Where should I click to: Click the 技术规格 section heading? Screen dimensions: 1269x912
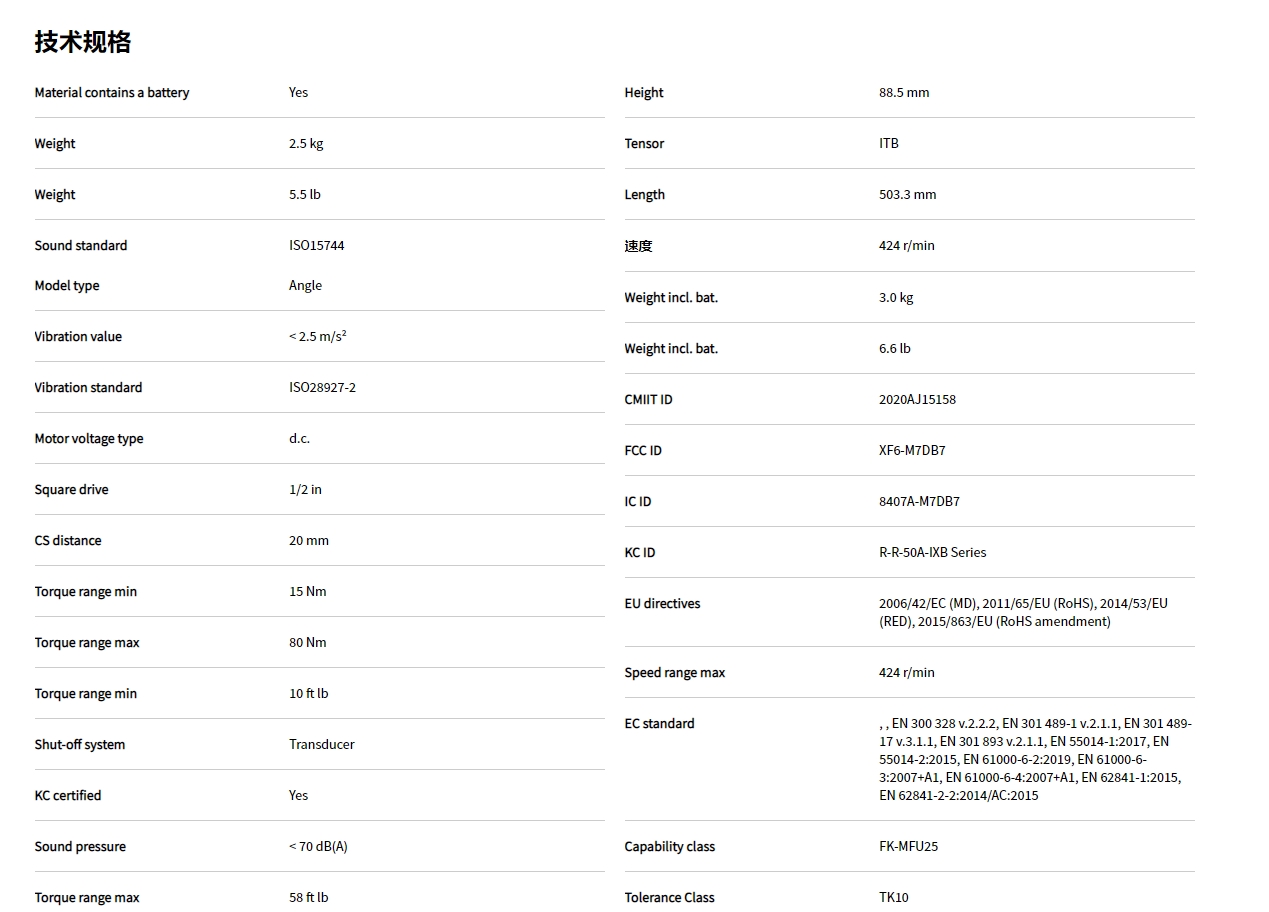click(x=83, y=42)
